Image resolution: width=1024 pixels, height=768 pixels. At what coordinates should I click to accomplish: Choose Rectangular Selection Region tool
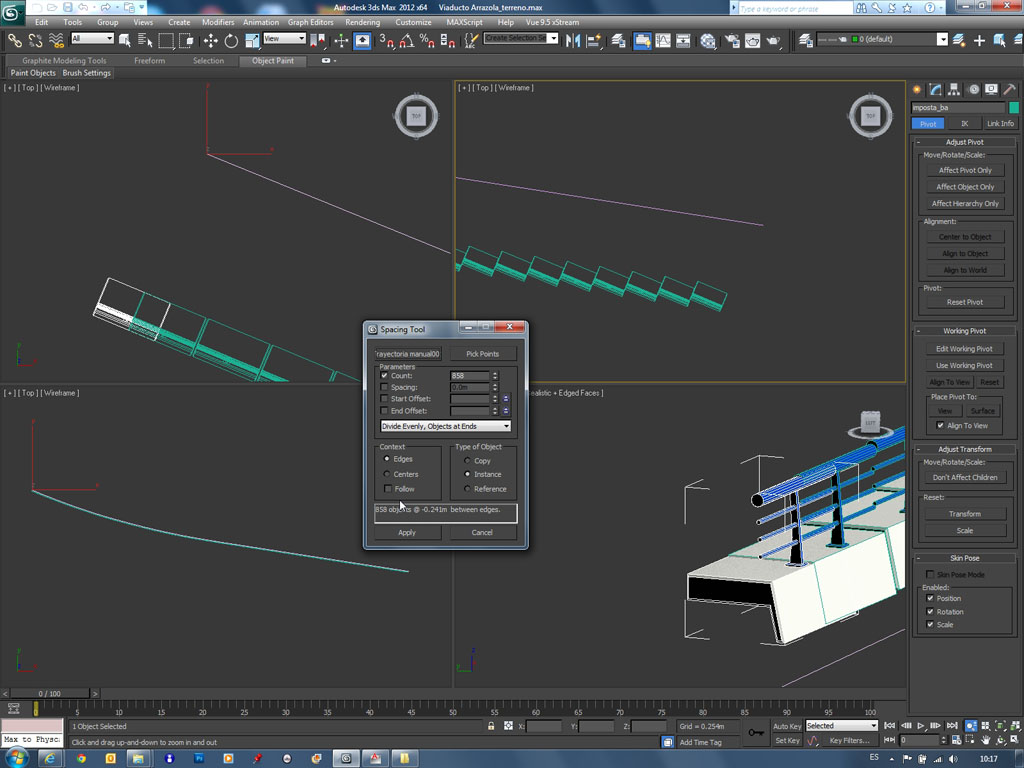(166, 40)
